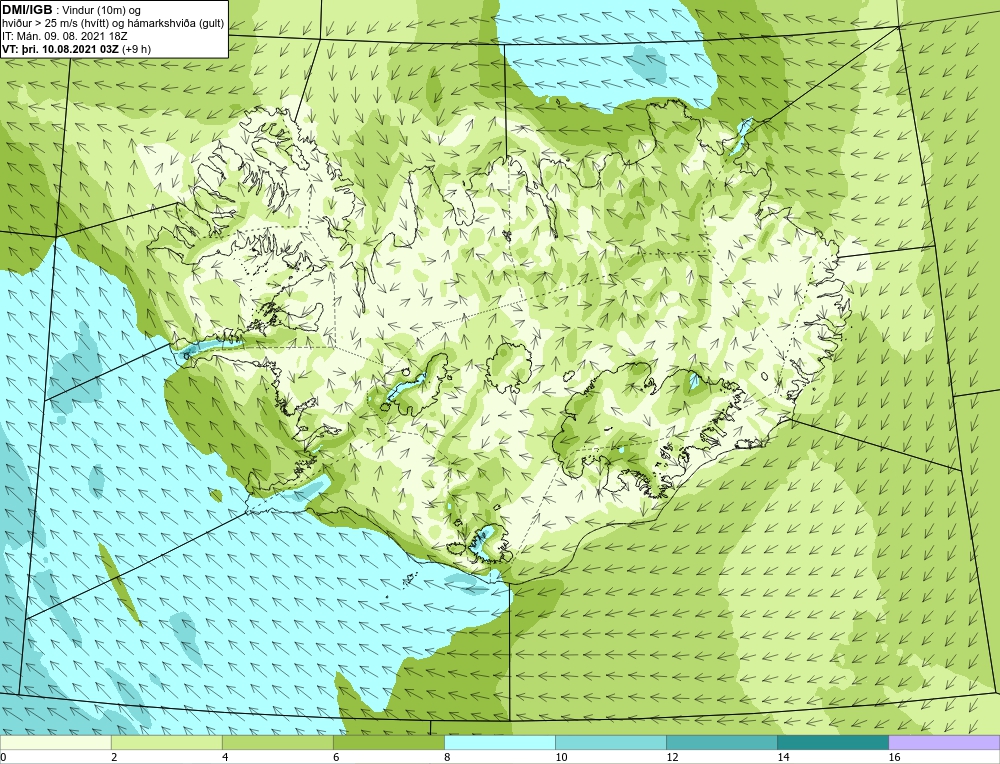The height and width of the screenshot is (764, 1000).
Task: Click the 12–14 m/s teal legend swatch
Action: pos(722,743)
